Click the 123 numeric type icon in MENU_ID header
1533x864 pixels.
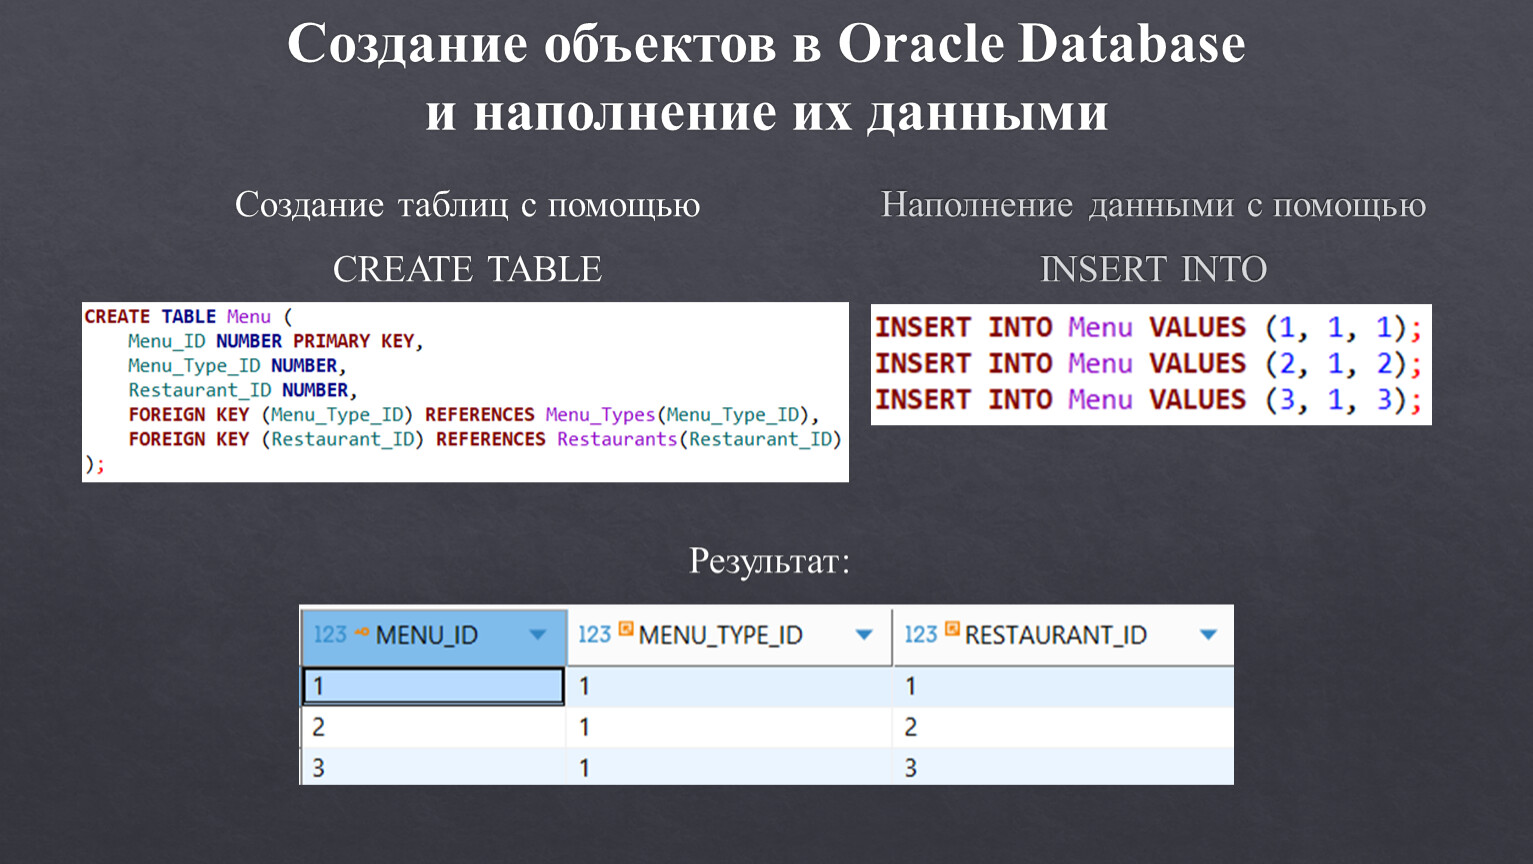point(329,635)
